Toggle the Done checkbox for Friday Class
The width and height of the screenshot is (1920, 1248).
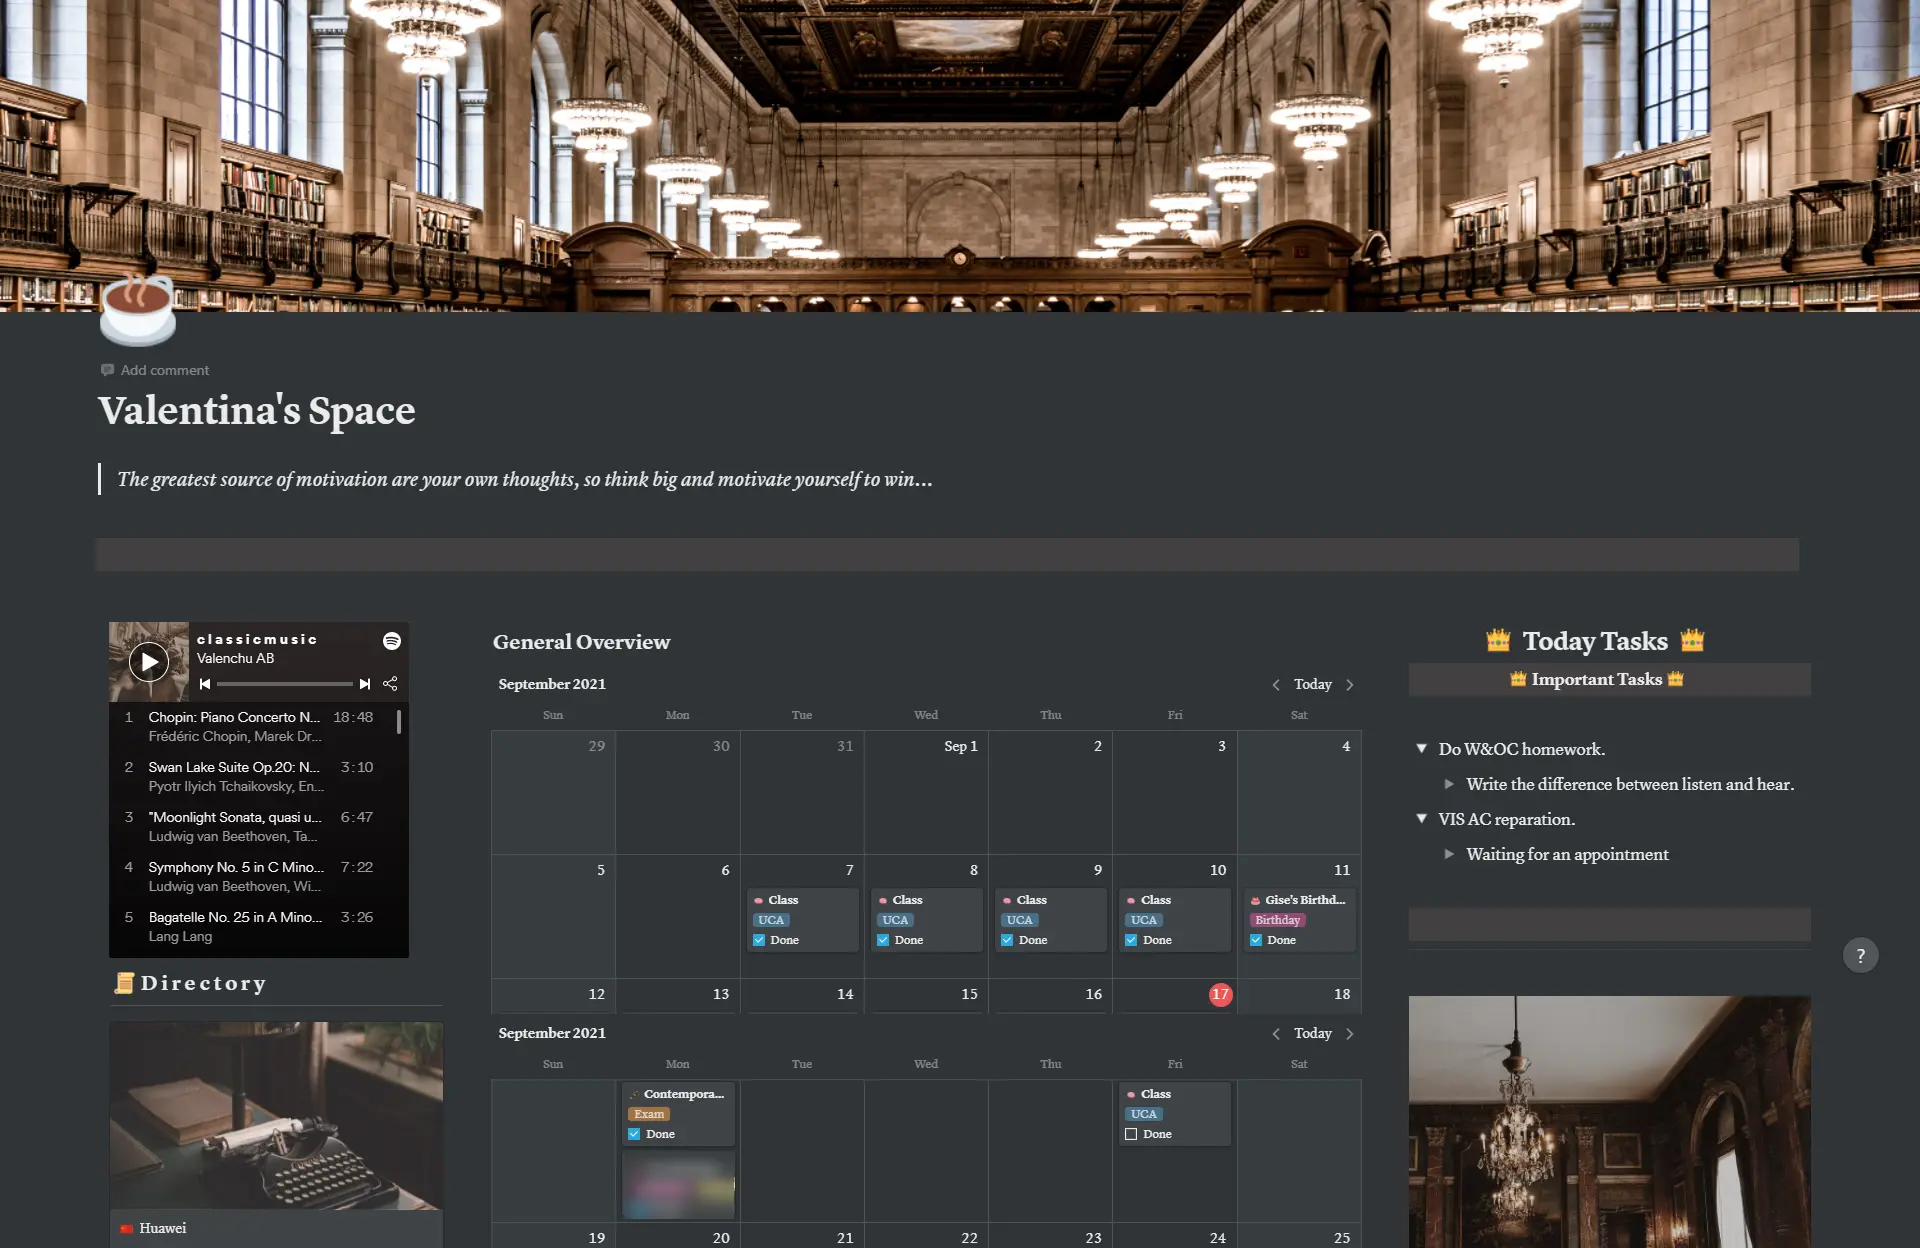pyautogui.click(x=1132, y=1133)
